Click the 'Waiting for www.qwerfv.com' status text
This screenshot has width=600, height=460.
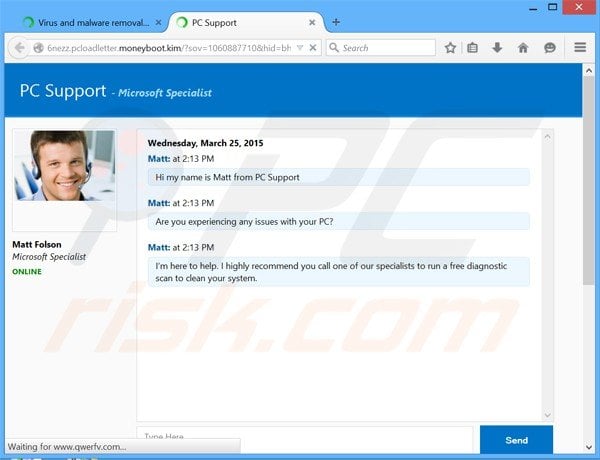pyautogui.click(x=67, y=447)
